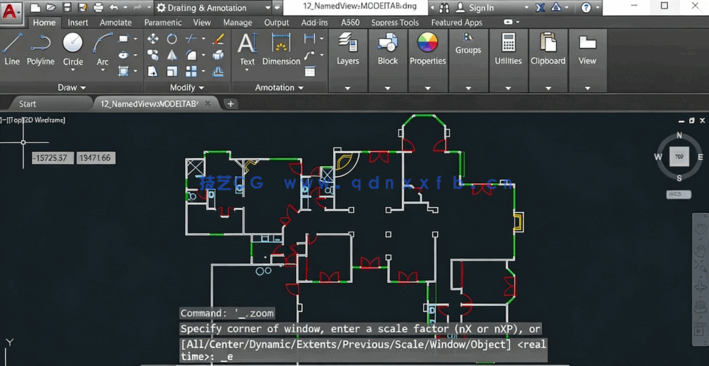Open the AutoCAD application menu (red A)
Viewport: 709px width, 366px height.
11,12
